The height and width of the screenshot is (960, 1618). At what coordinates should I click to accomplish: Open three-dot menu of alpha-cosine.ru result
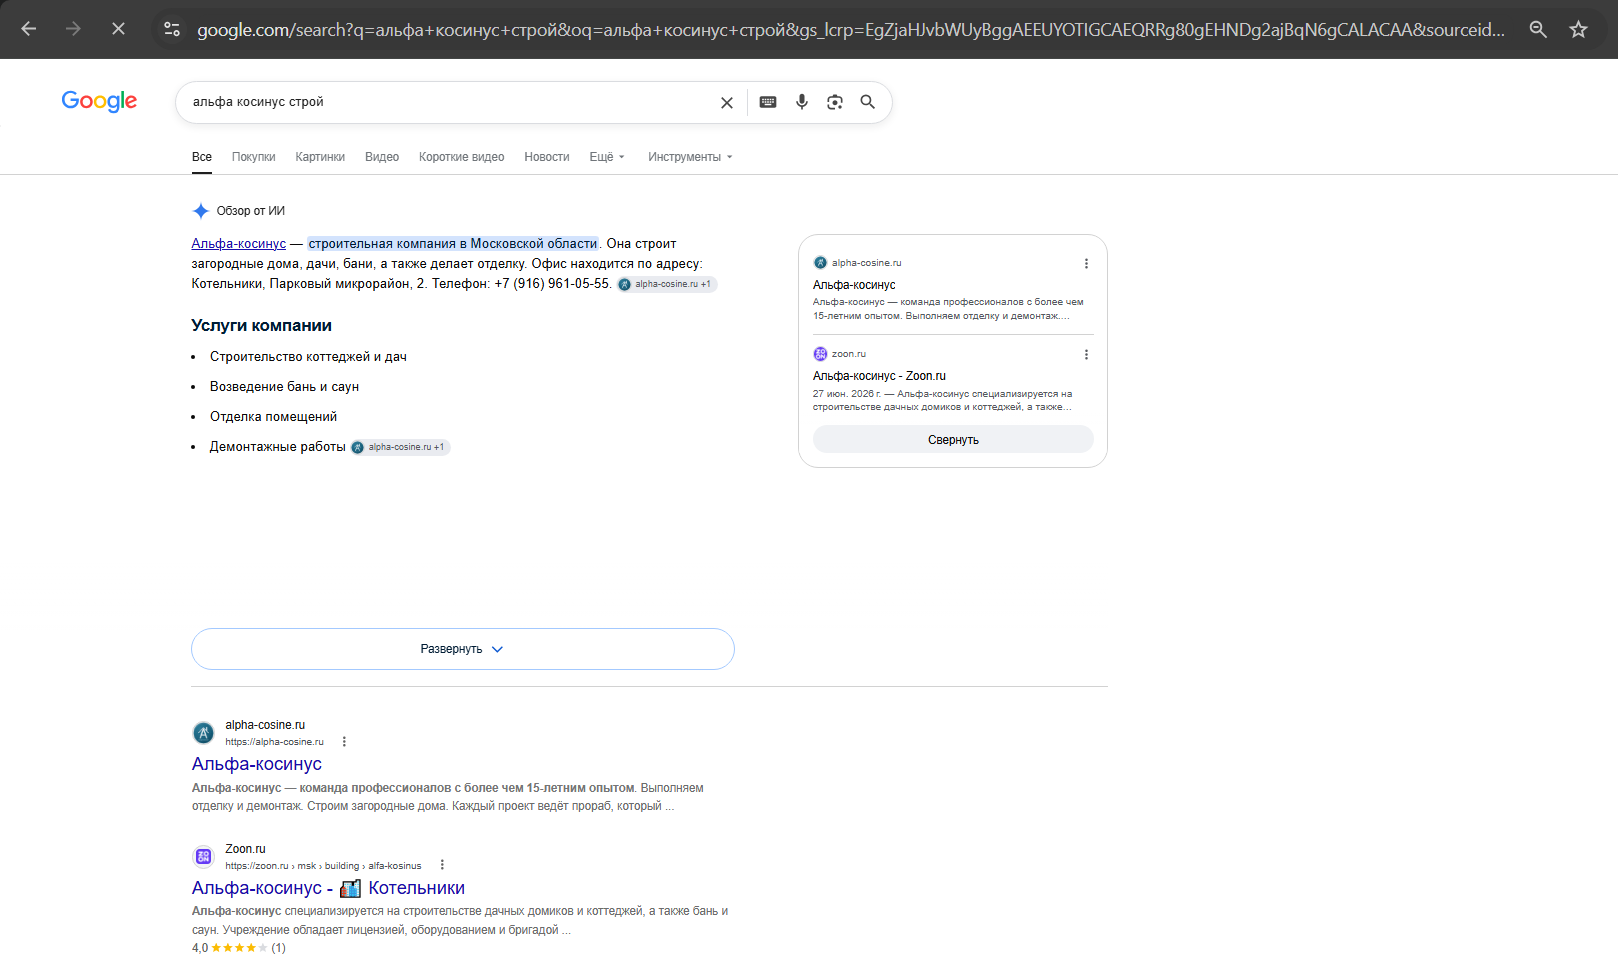(x=344, y=742)
